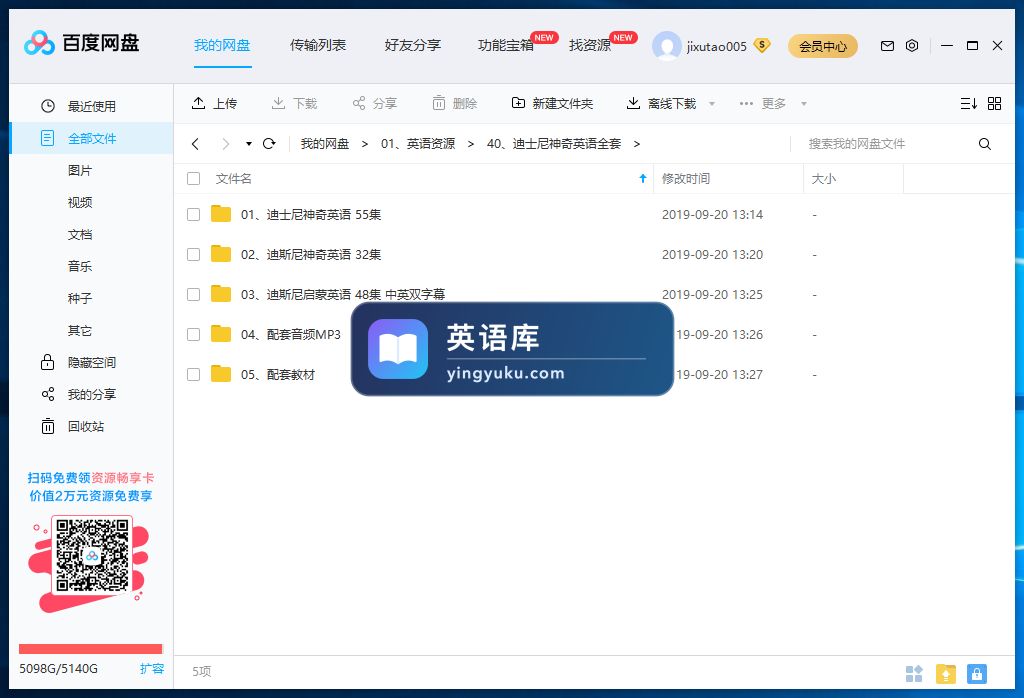1024x698 pixels.
Task: Click the chevron after 我的网盘 breadcrumb
Action: coord(364,144)
